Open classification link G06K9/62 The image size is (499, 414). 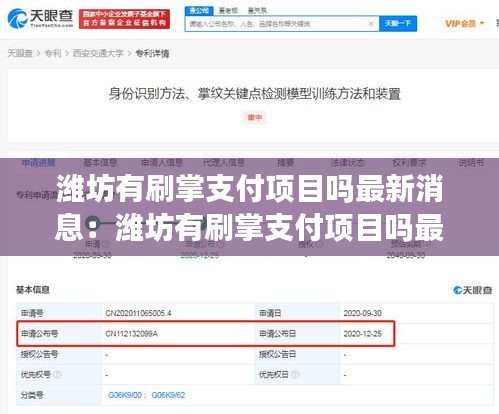point(168,395)
